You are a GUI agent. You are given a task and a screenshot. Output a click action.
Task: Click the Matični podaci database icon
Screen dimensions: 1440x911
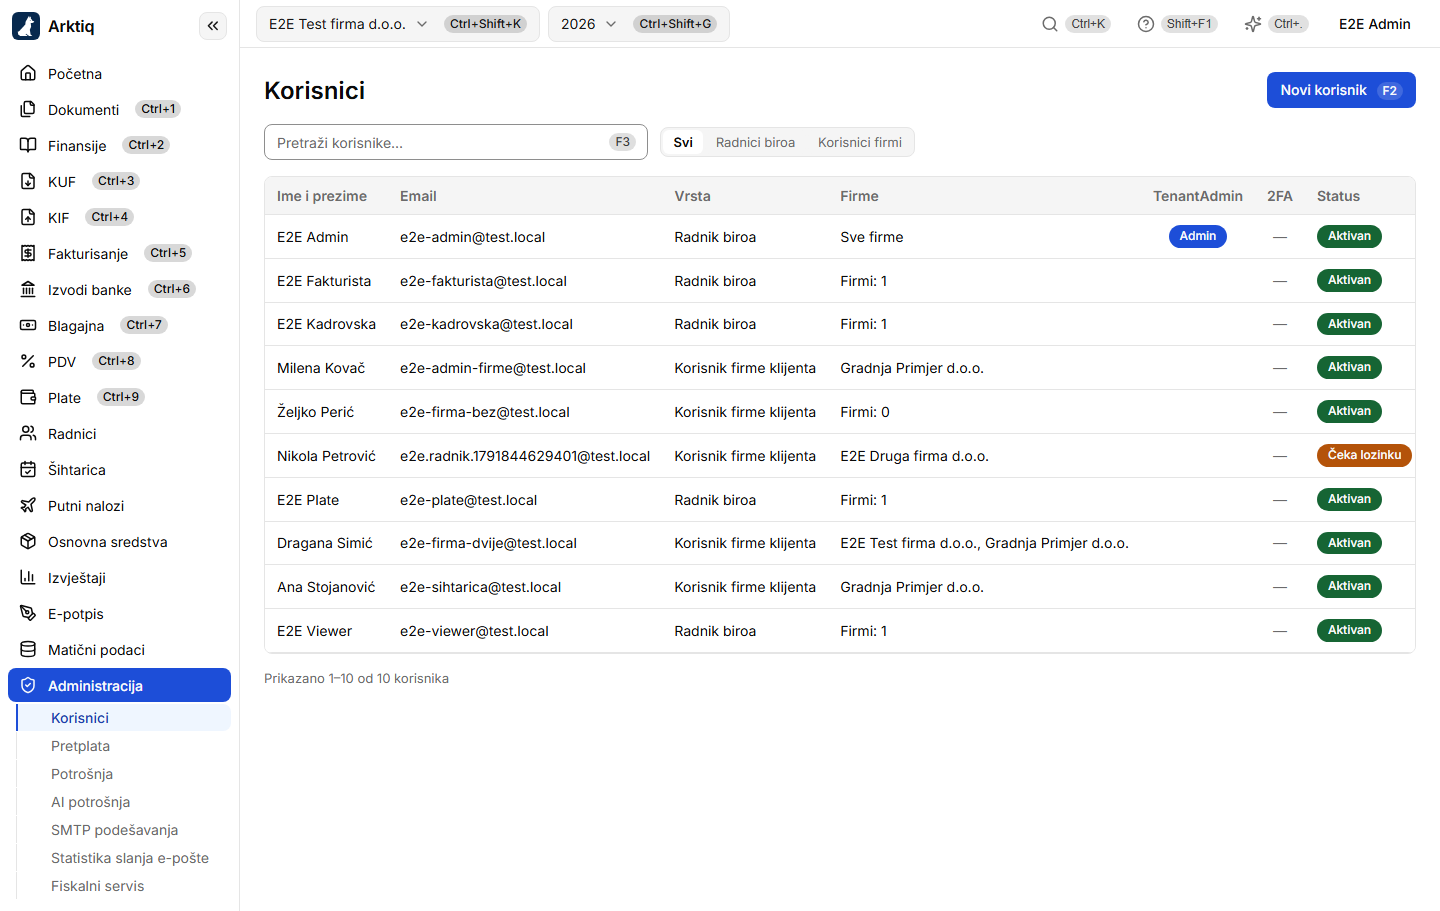pos(28,649)
